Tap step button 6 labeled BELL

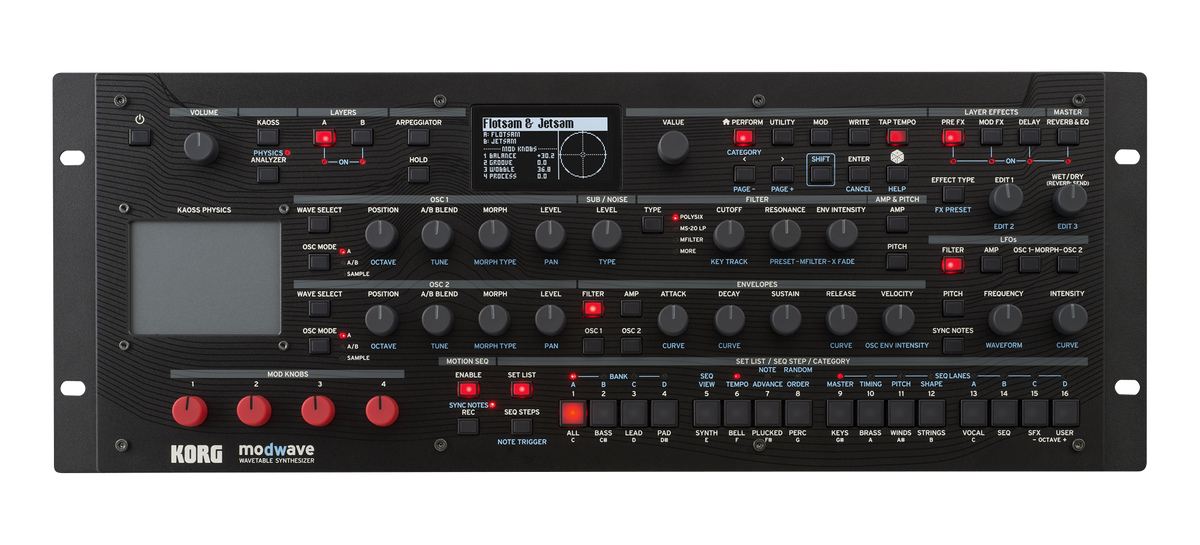(737, 413)
